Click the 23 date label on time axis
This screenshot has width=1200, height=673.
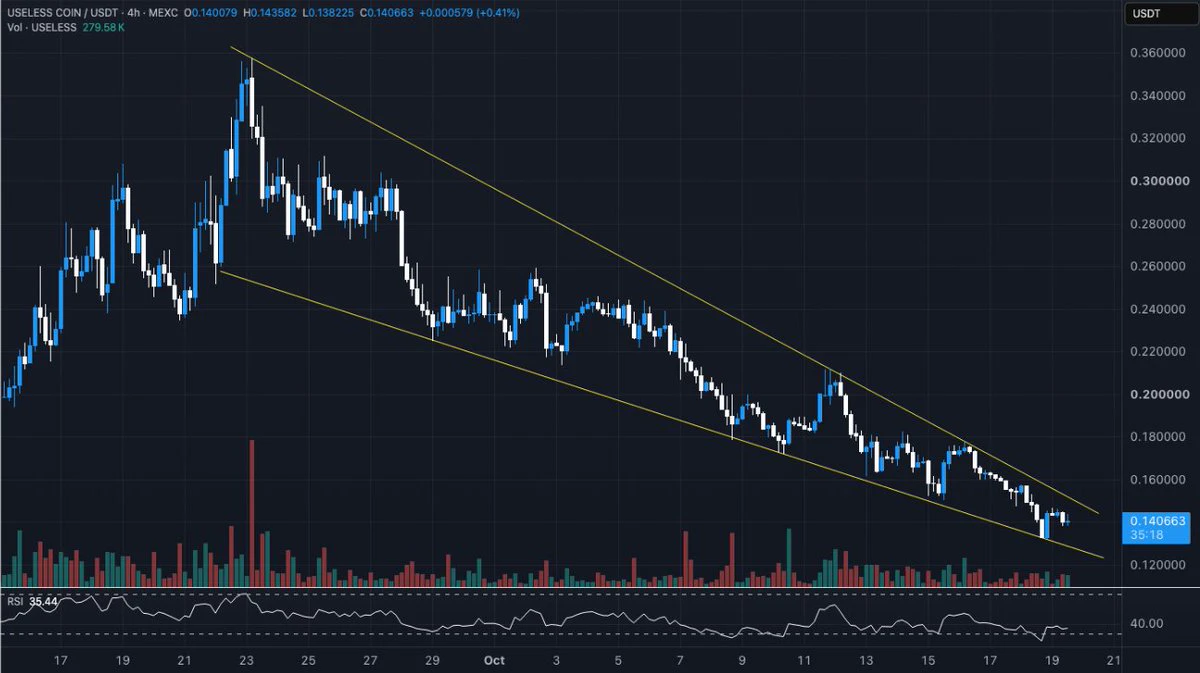pos(246,660)
